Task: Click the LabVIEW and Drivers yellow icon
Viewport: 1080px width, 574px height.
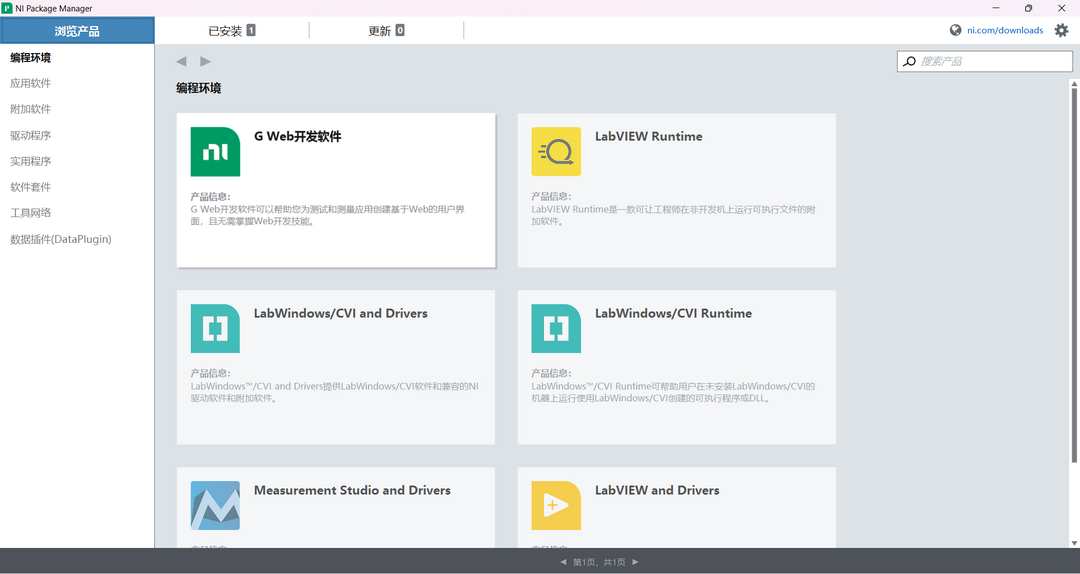Action: 556,506
